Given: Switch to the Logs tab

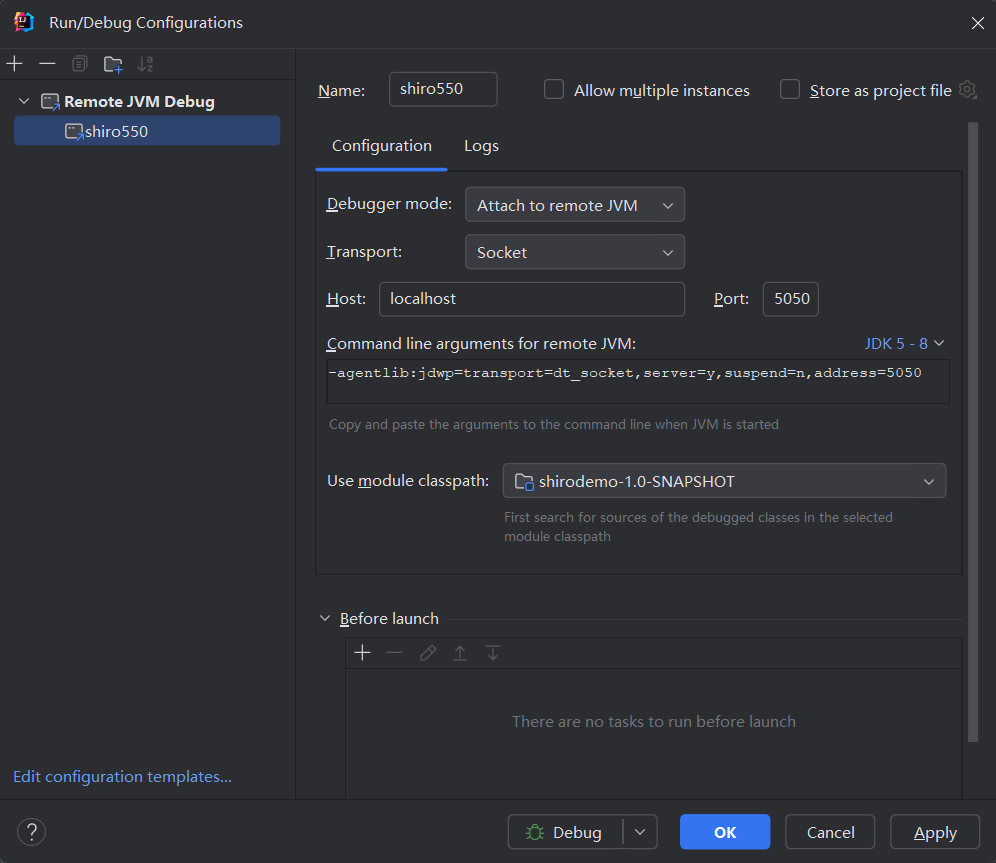Looking at the screenshot, I should coord(481,146).
